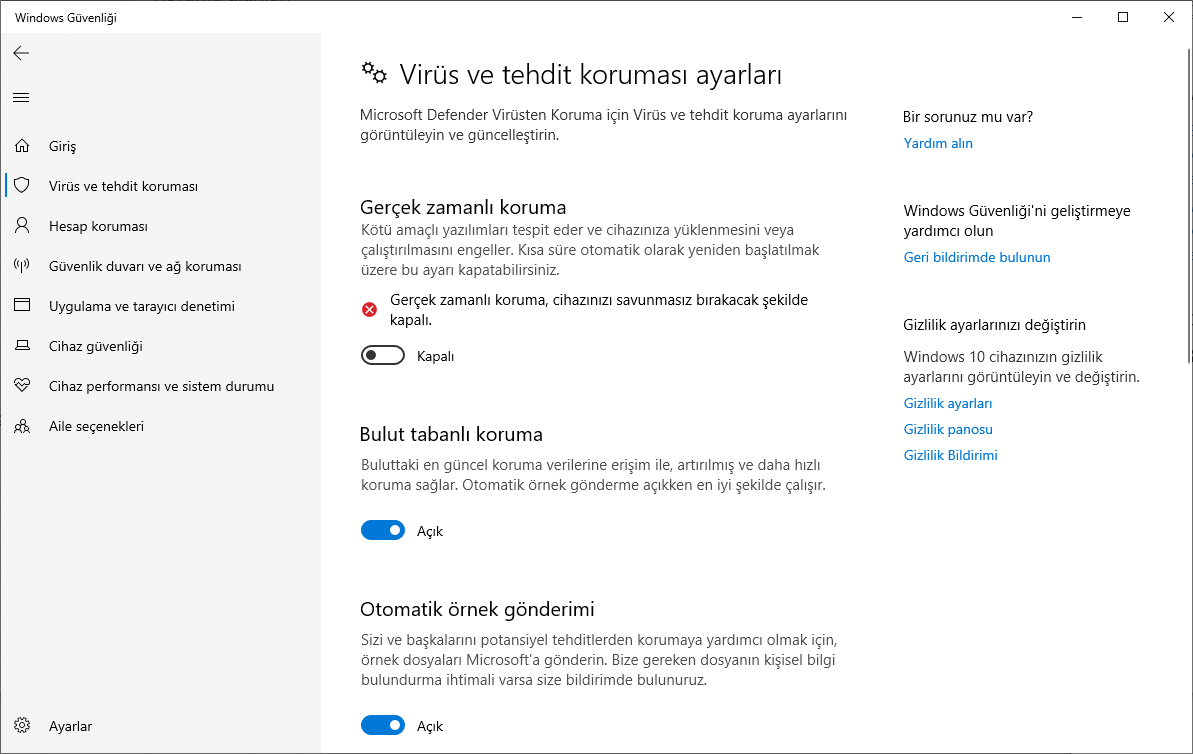Screen dimensions: 1193x754
Task: Open Geri bildirimde bulunun link
Action: tap(976, 257)
